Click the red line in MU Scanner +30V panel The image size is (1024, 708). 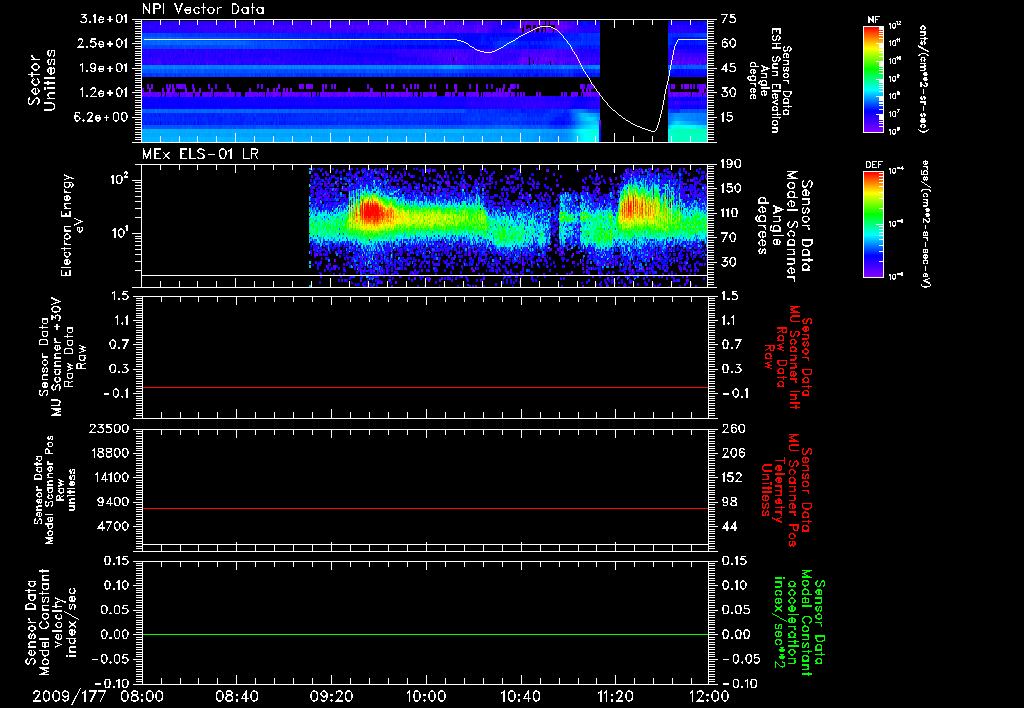425,387
